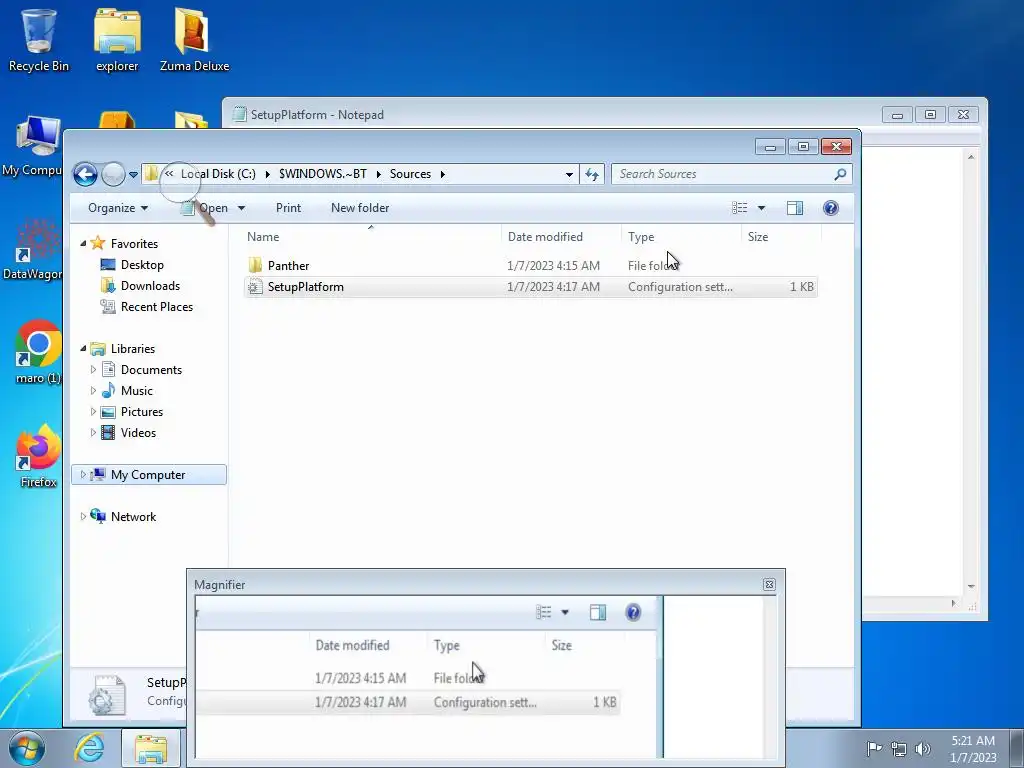Open the Organize menu
This screenshot has width=1024, height=768.
(118, 208)
